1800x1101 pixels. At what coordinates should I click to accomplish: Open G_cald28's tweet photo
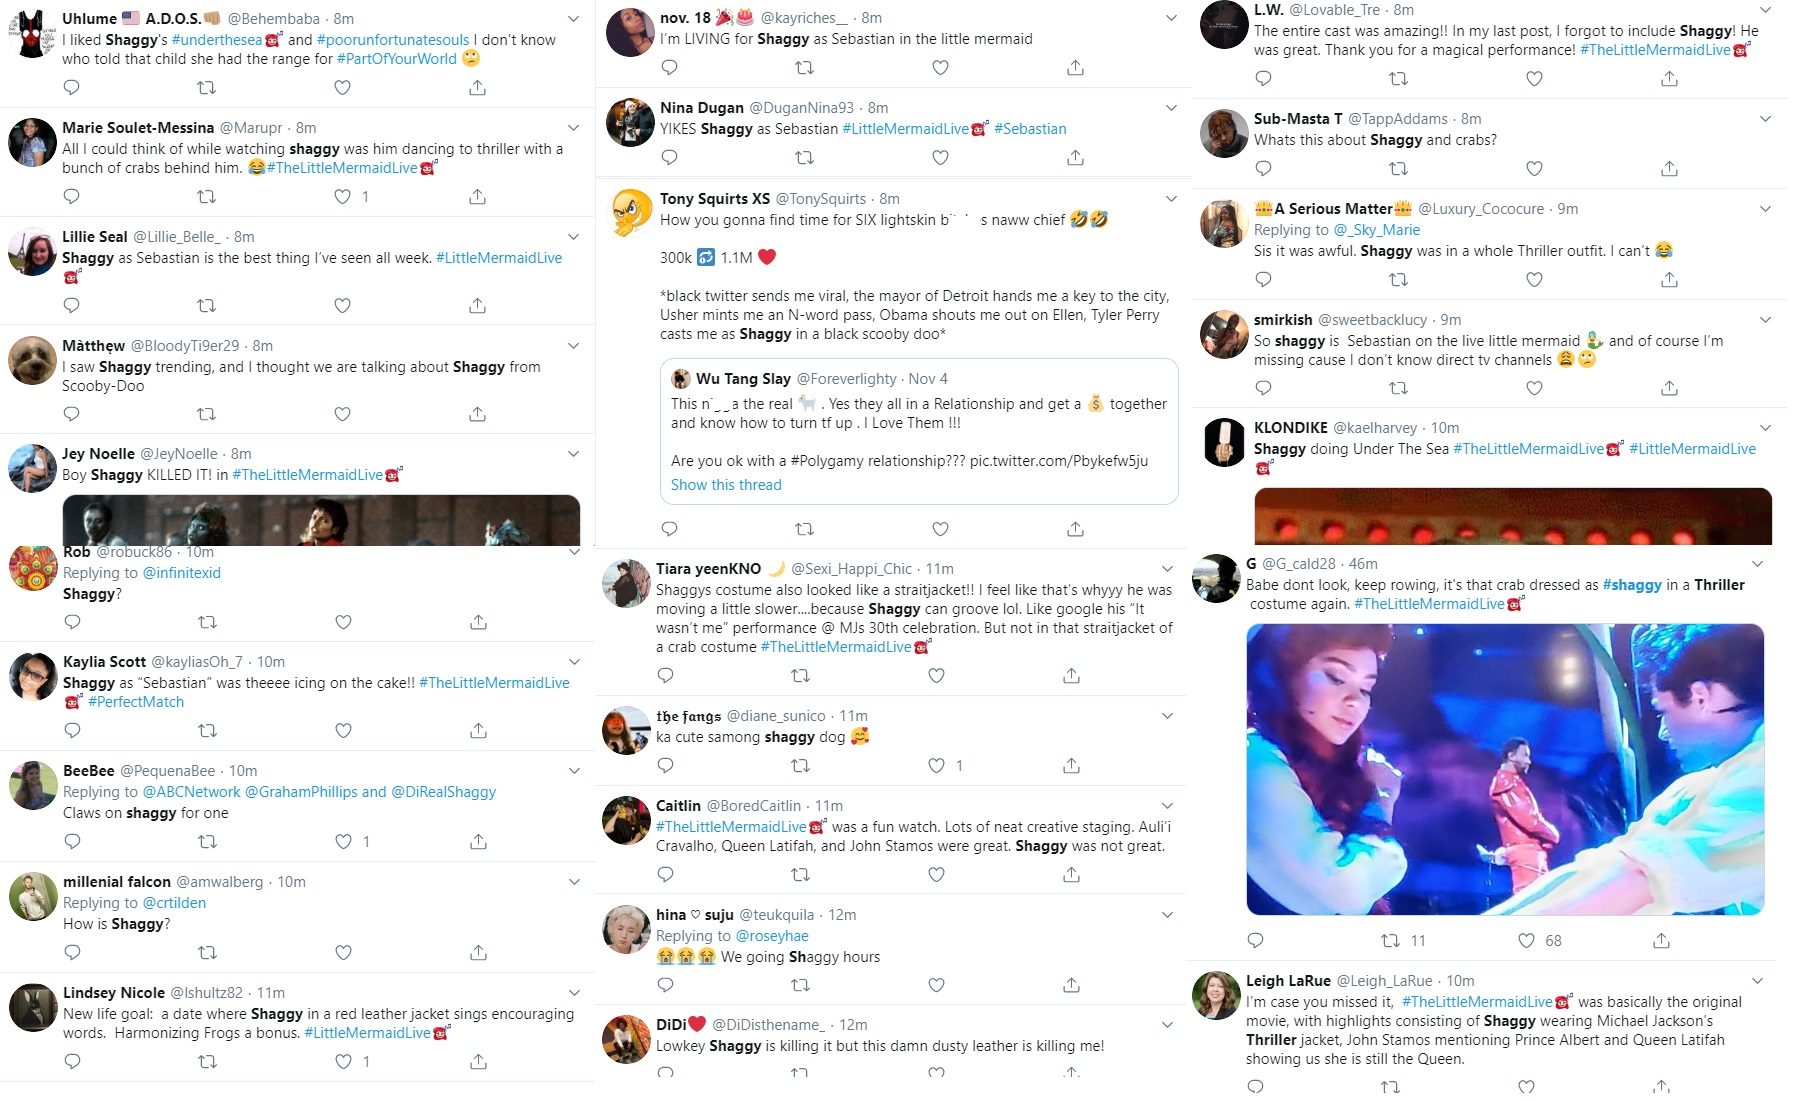(1505, 769)
